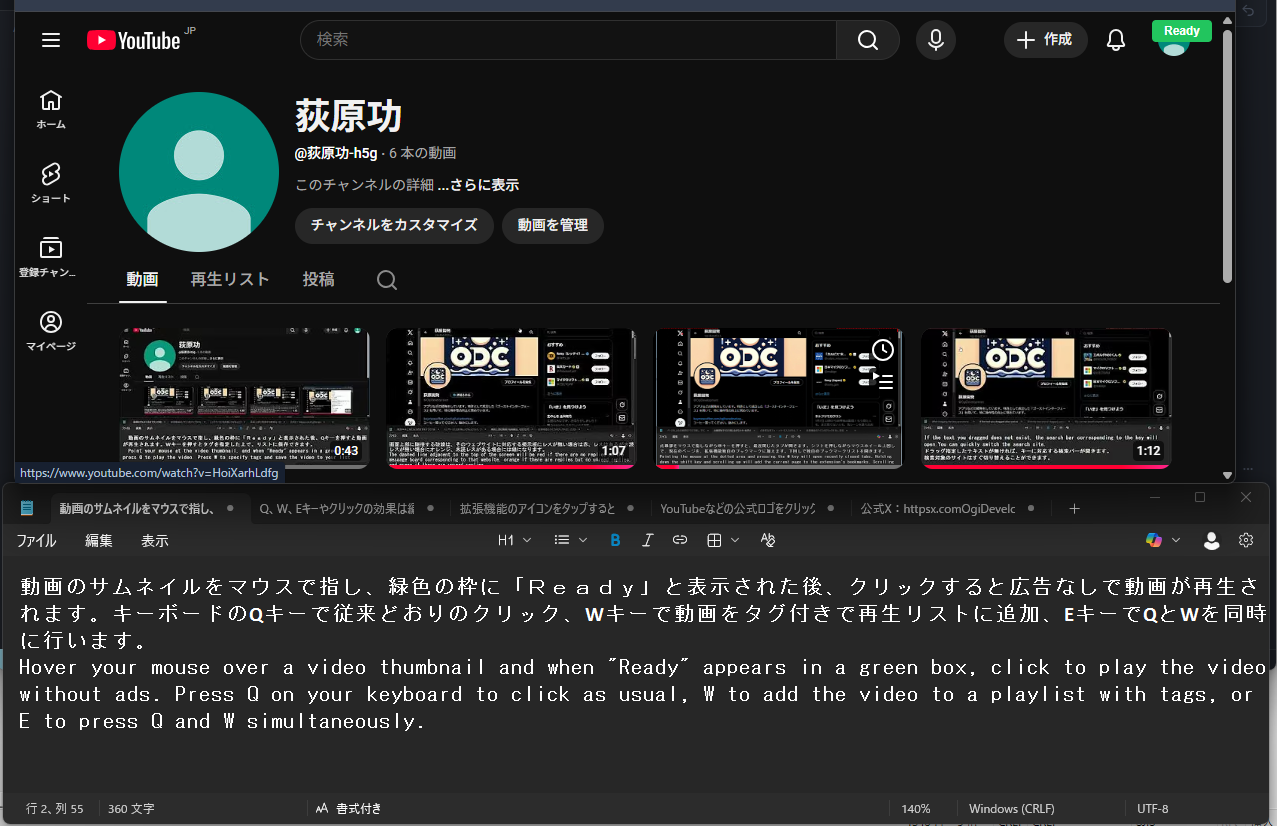The height and width of the screenshot is (826, 1277).
Task: Open the YouTube notifications bell
Action: pyautogui.click(x=1115, y=40)
